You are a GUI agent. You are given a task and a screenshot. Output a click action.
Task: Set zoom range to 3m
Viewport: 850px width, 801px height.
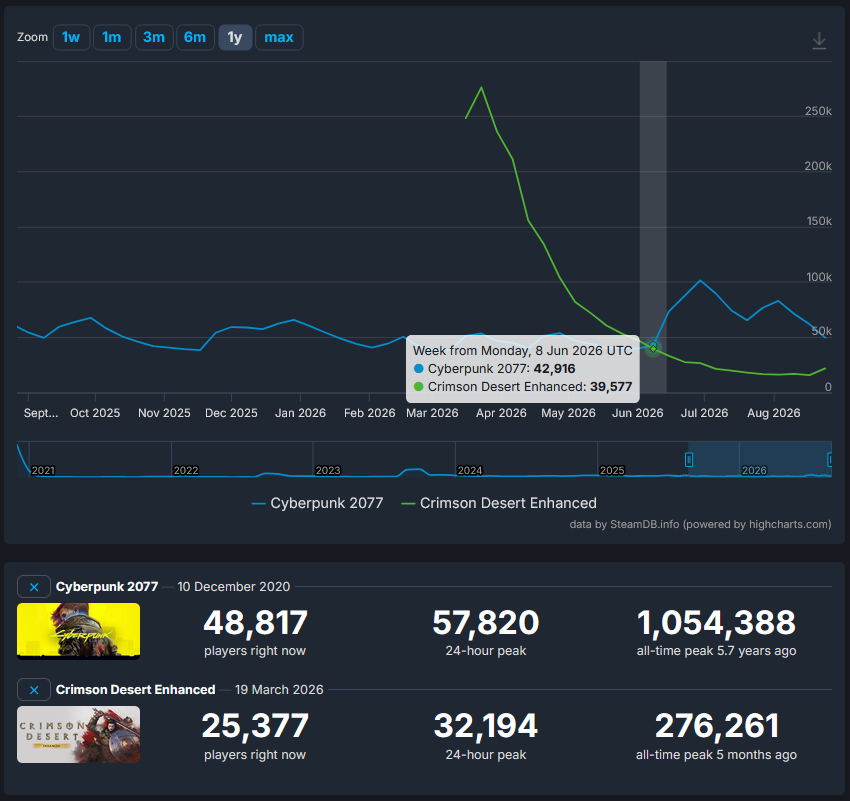click(x=154, y=37)
